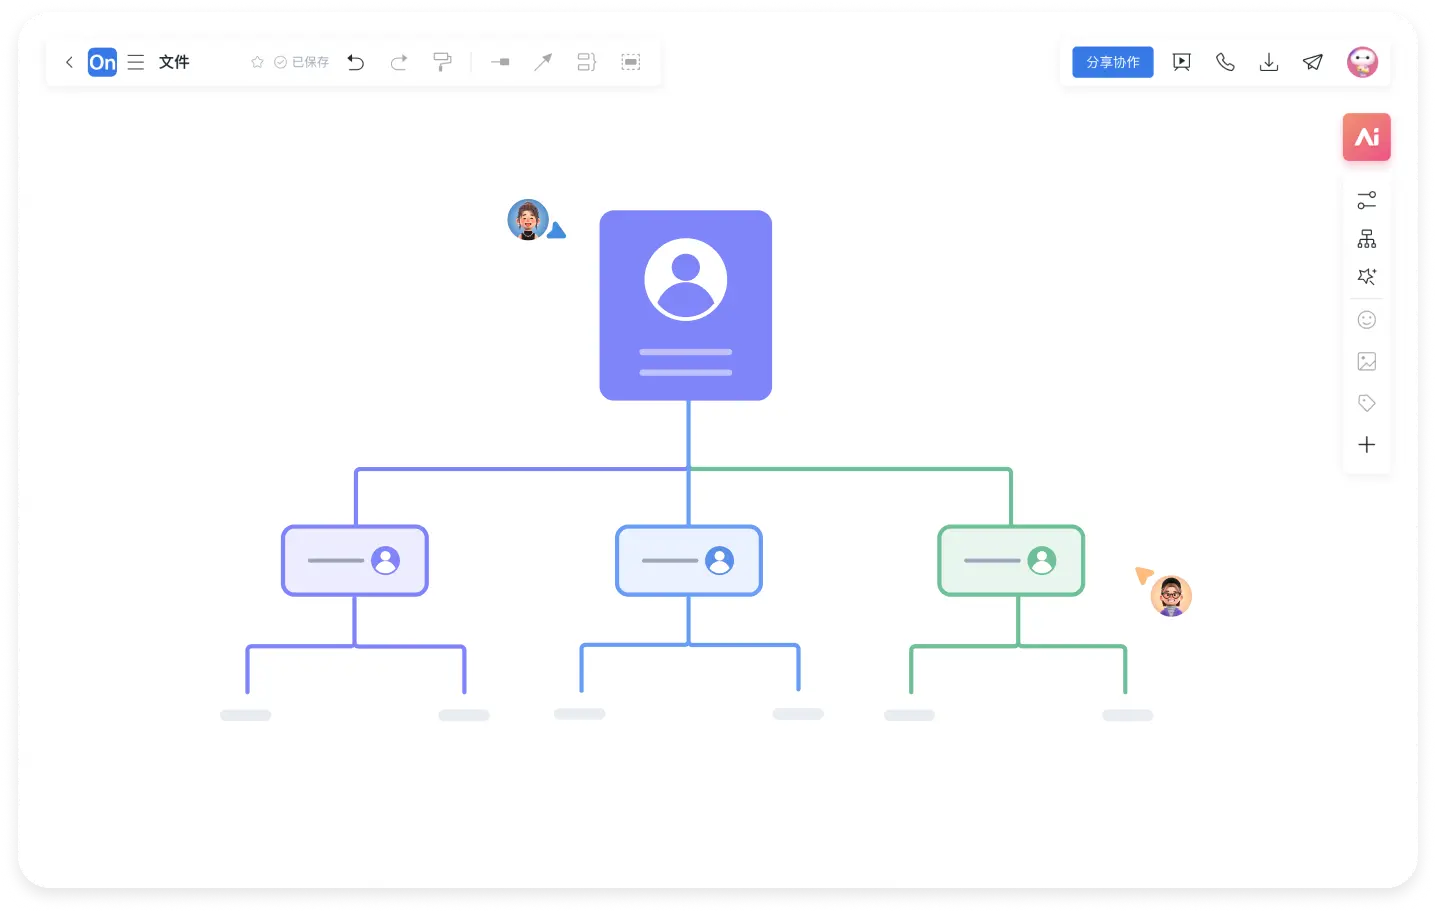Expand the hamburger menu next to 文件
Screen dimensions: 1435x911
[136, 62]
